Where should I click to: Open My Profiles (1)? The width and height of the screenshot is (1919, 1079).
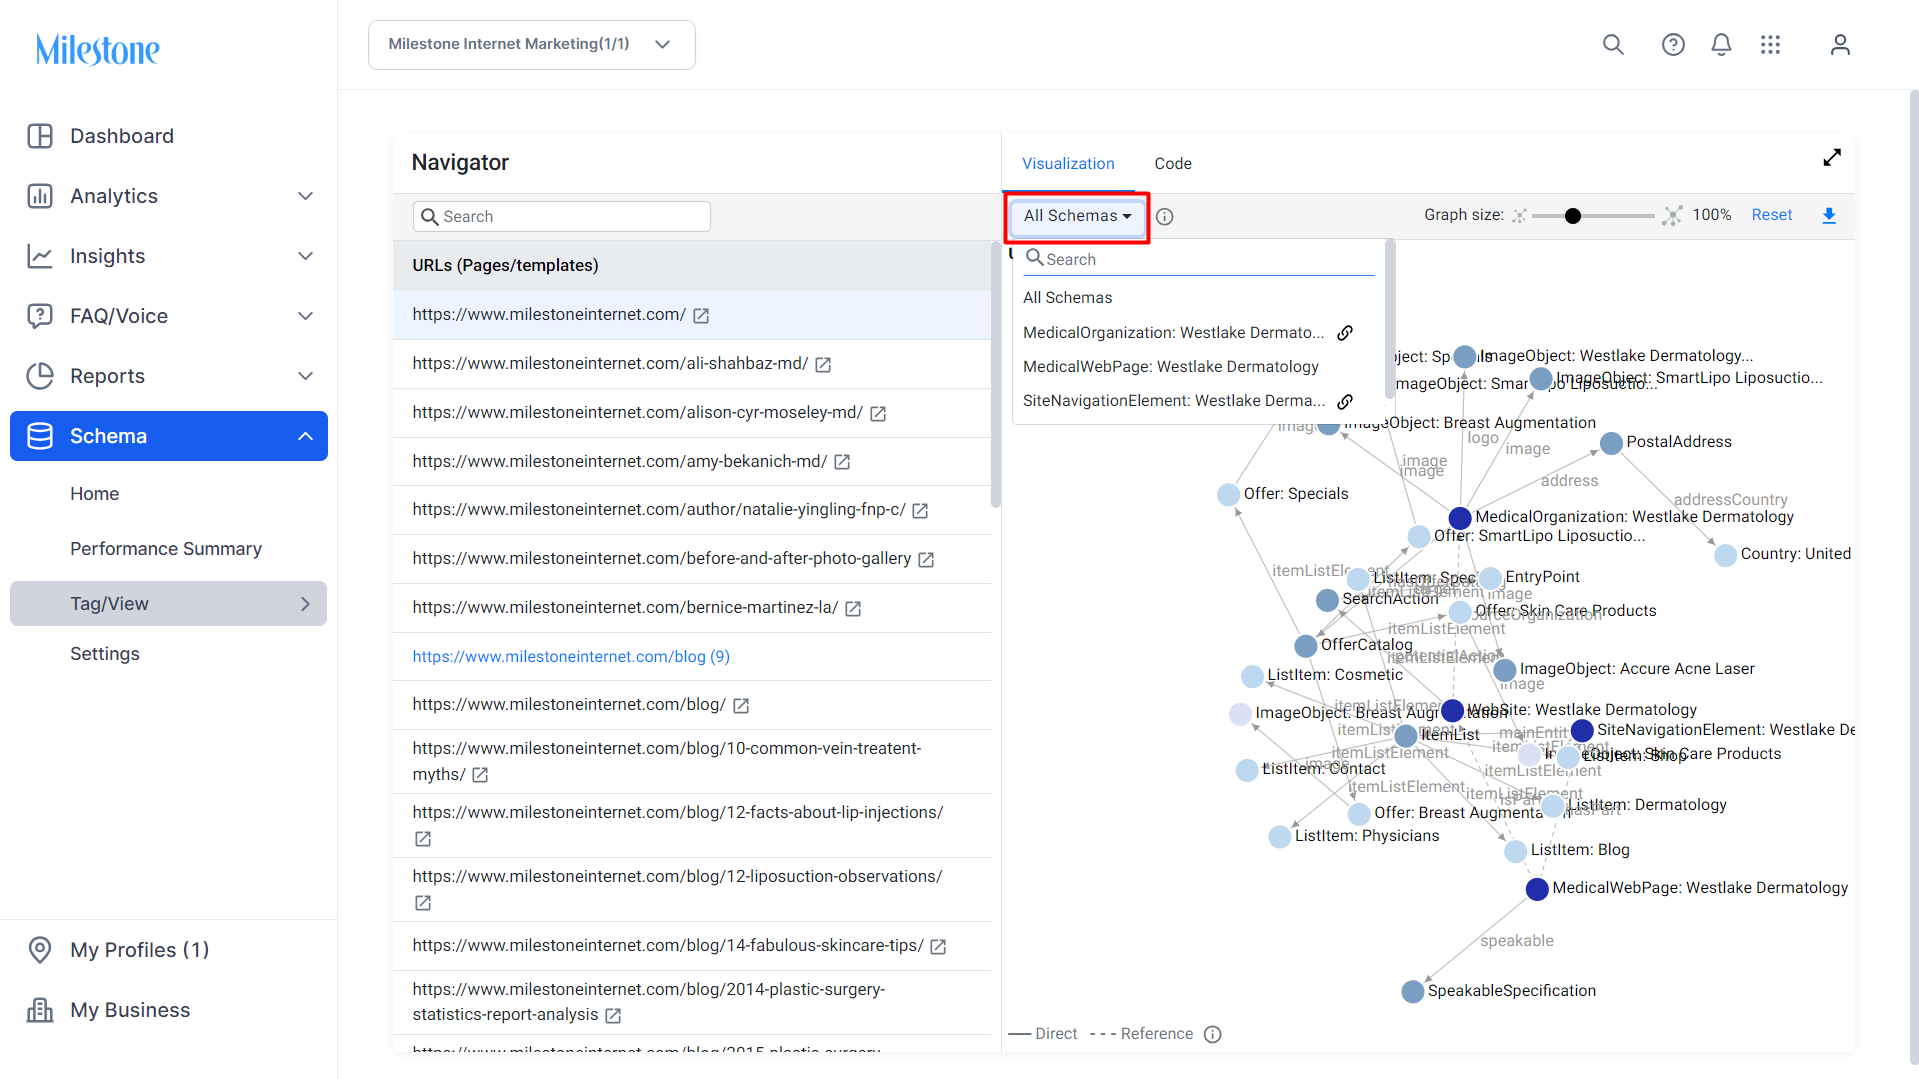[x=140, y=950]
